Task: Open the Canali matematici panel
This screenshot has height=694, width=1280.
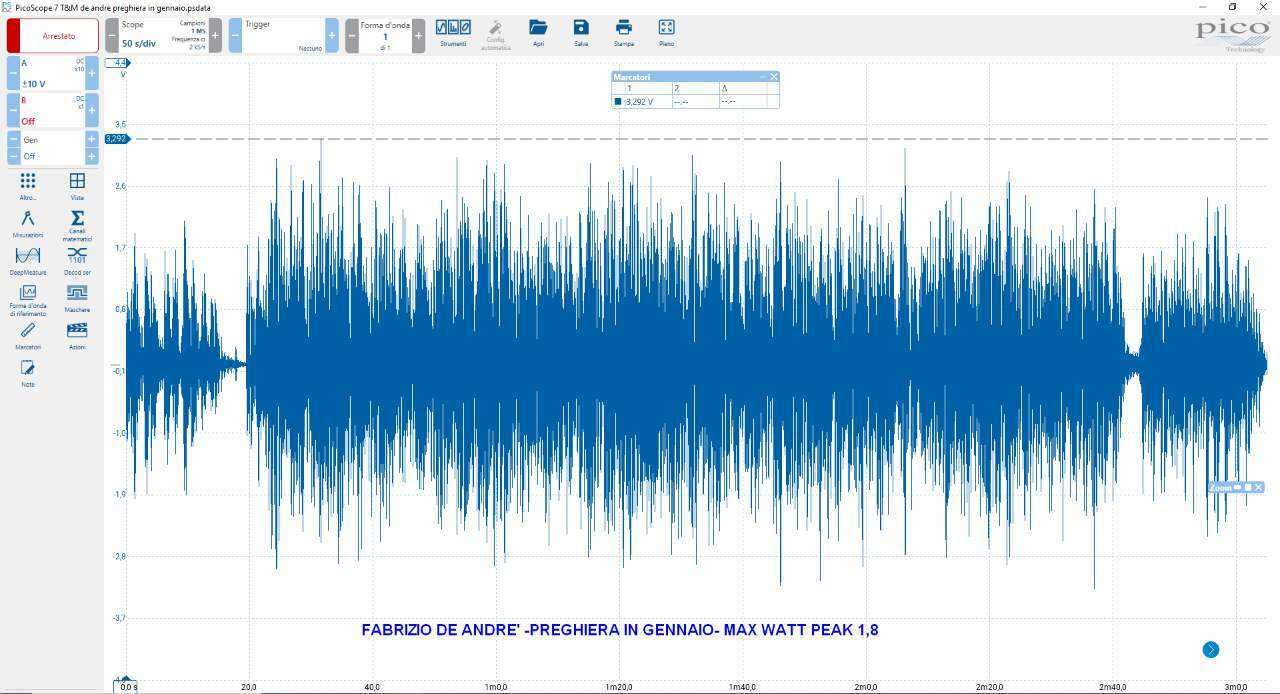Action: 77,225
